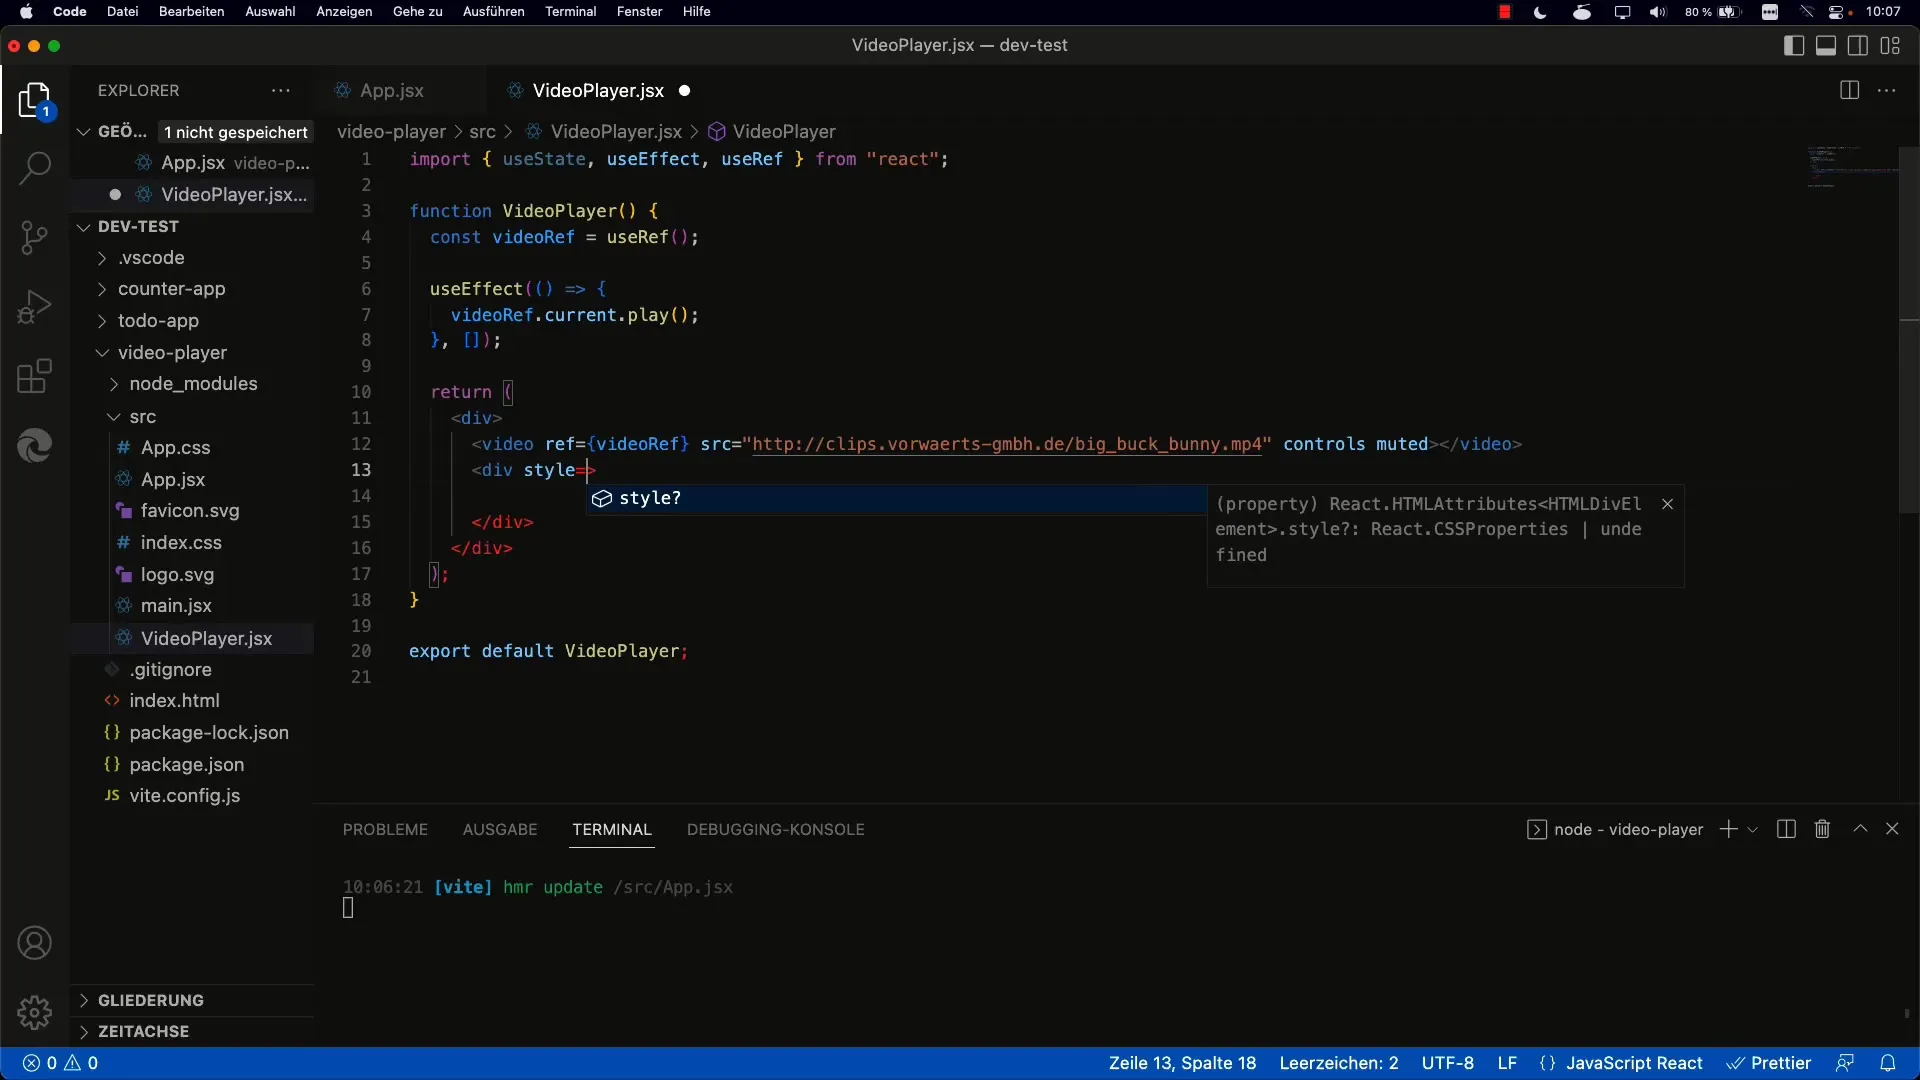This screenshot has height=1080, width=1920.
Task: Change end of line sequence LF
Action: (x=1507, y=1063)
